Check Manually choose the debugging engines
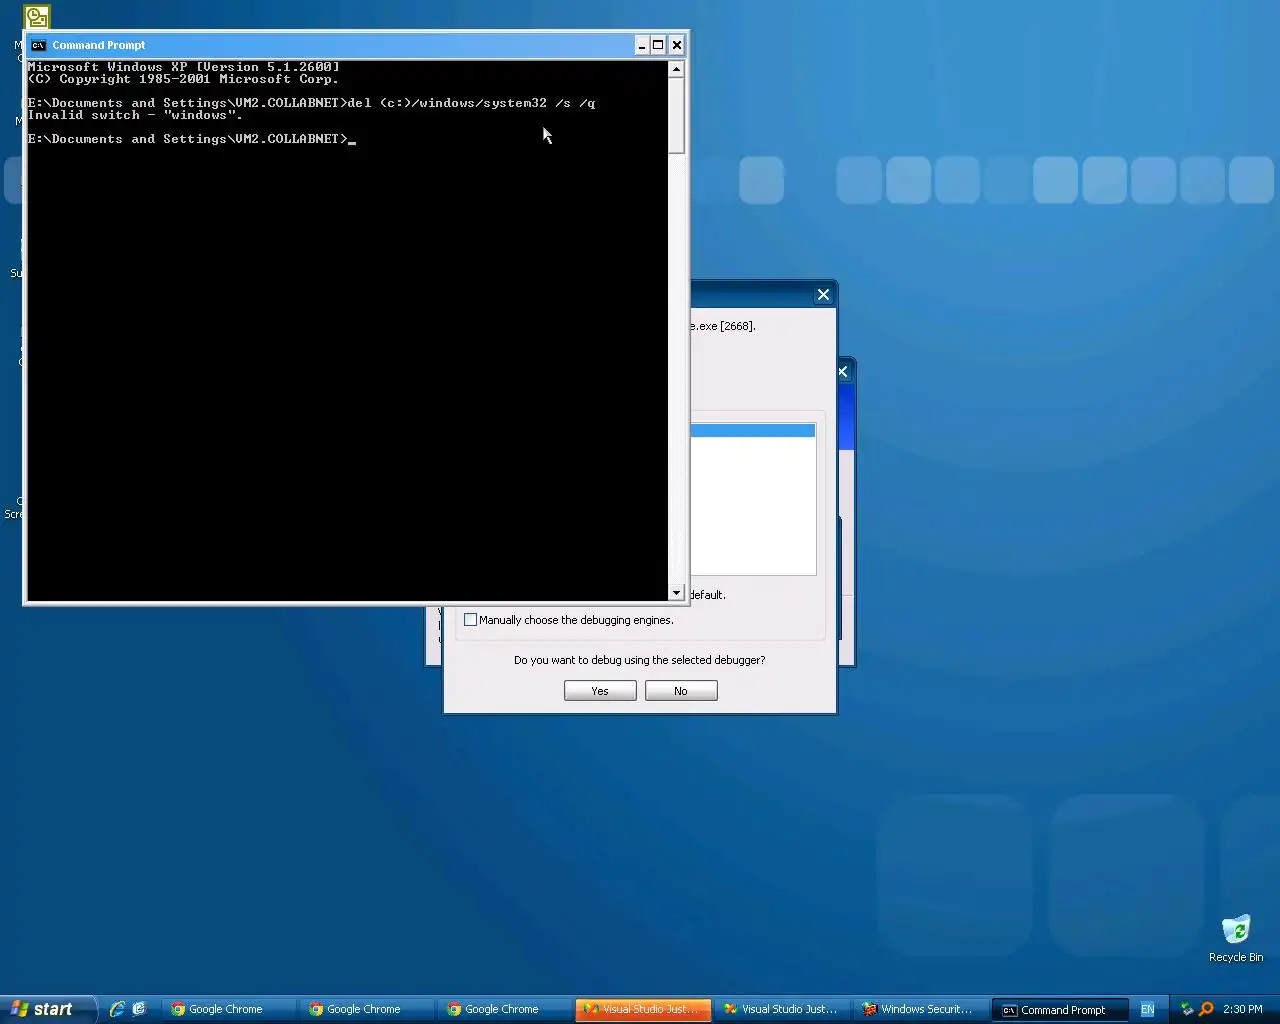Screen dimensions: 1280x1024 [470, 620]
